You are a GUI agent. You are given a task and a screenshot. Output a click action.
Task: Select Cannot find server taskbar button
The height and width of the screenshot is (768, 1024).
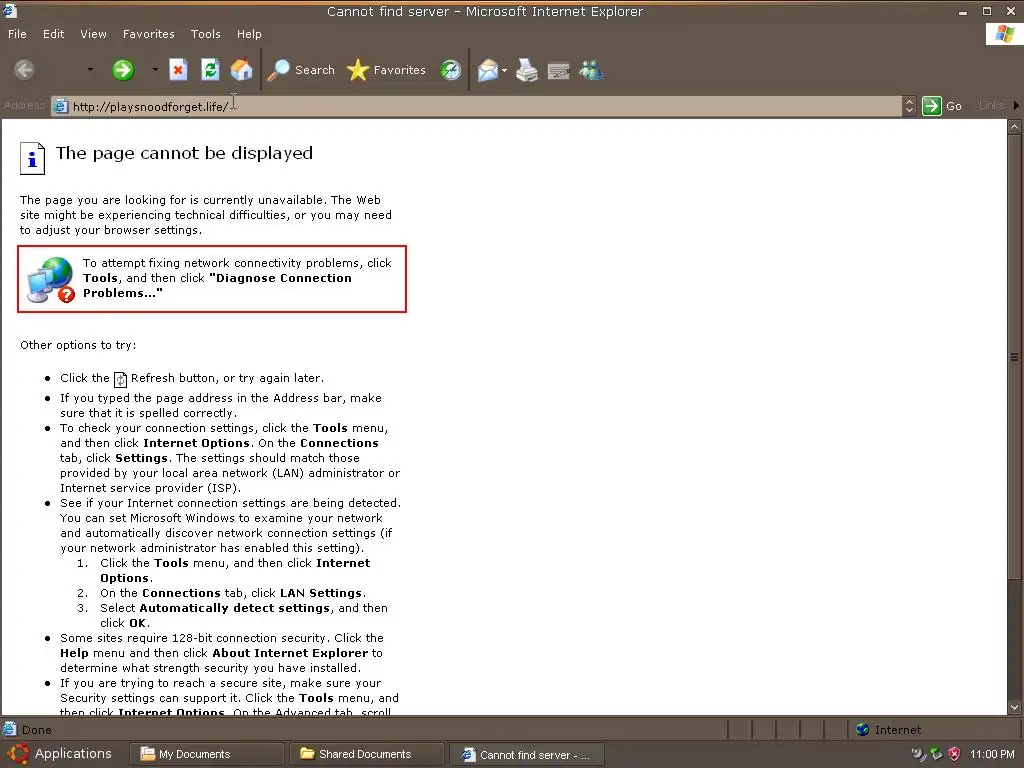(526, 755)
